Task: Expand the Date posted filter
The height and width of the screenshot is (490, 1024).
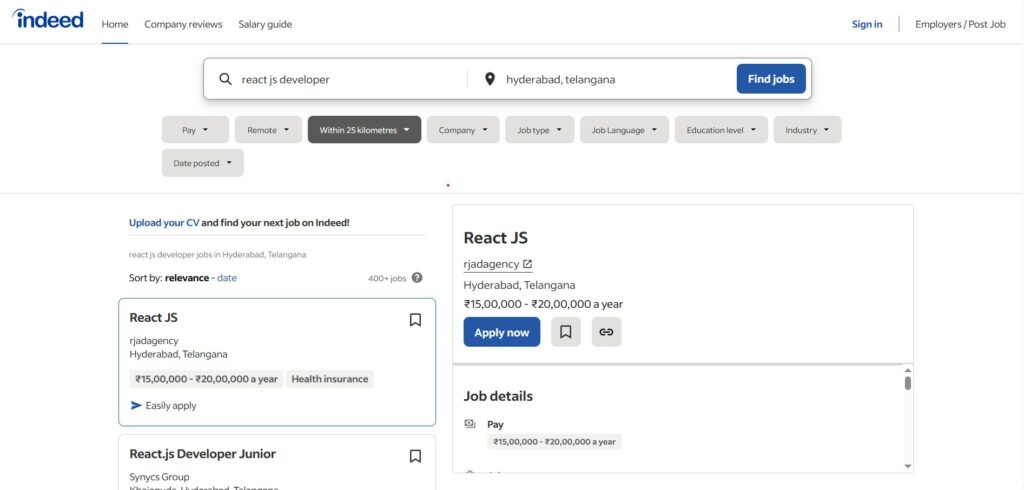Action: tap(202, 163)
